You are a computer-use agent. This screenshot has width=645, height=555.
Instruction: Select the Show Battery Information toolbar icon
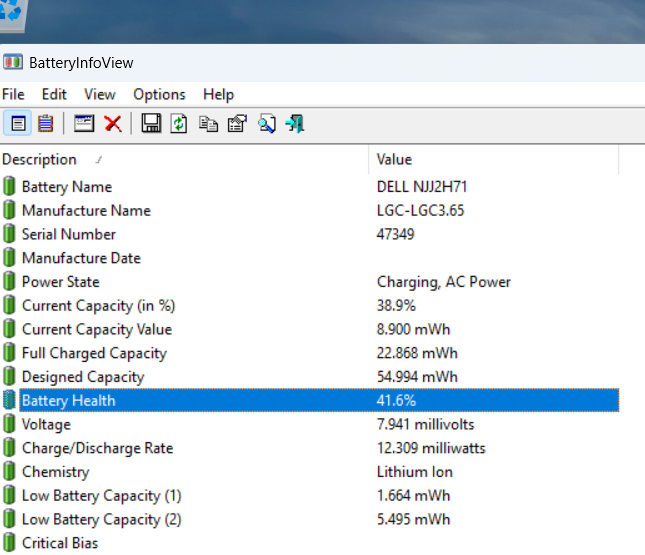coord(18,123)
